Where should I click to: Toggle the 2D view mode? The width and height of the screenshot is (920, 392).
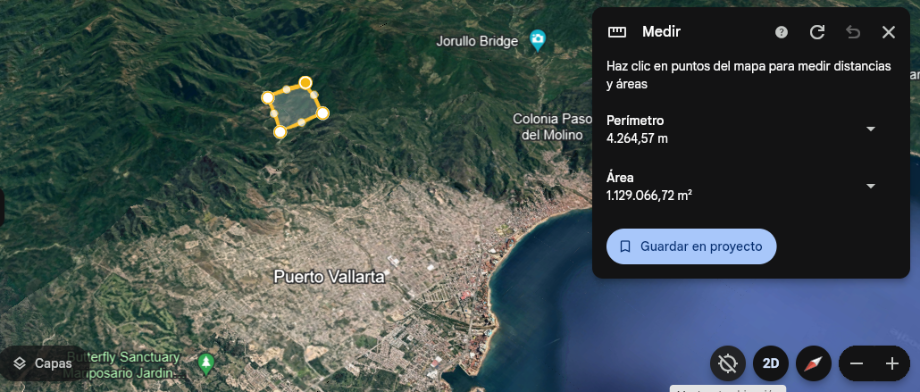tap(770, 364)
